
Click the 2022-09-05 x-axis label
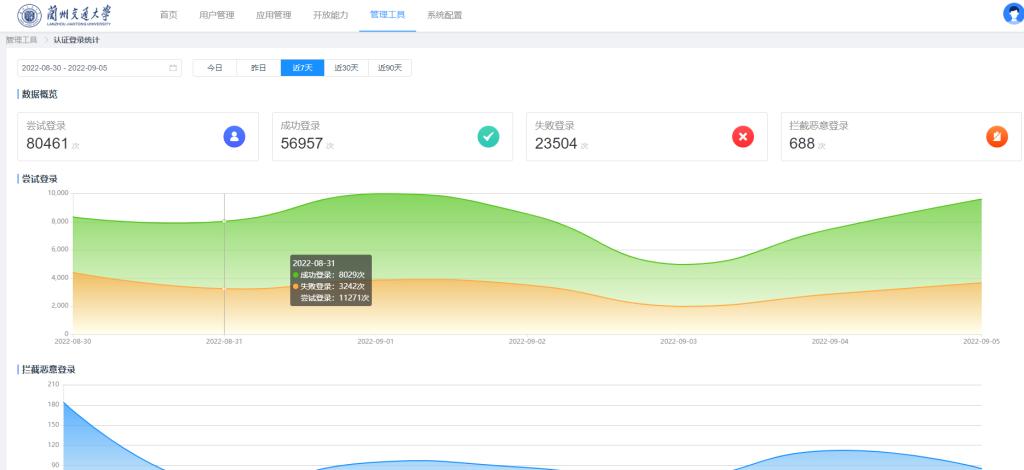982,341
